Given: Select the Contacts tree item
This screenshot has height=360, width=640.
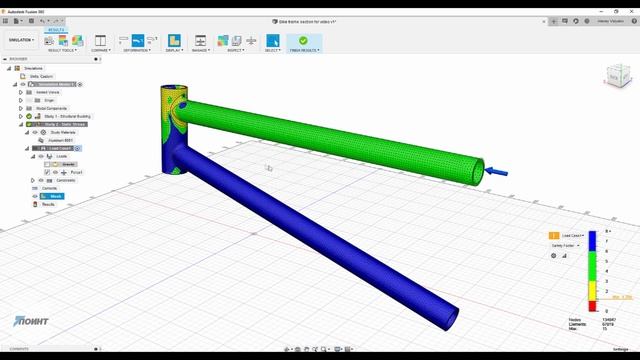Looking at the screenshot, I should (x=50, y=188).
